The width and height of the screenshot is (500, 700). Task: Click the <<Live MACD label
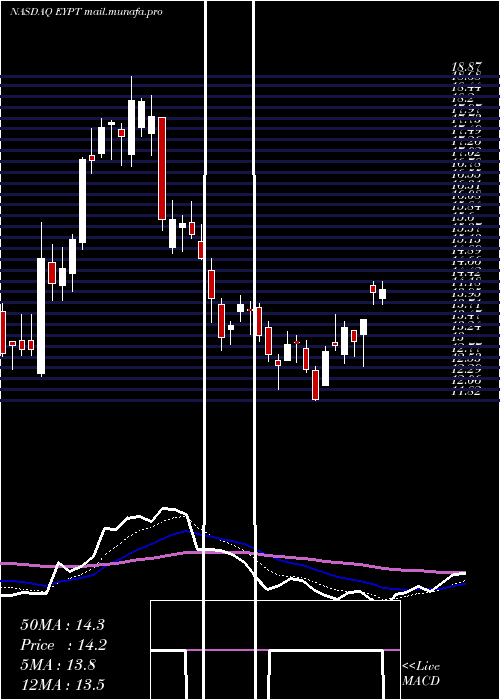421,673
